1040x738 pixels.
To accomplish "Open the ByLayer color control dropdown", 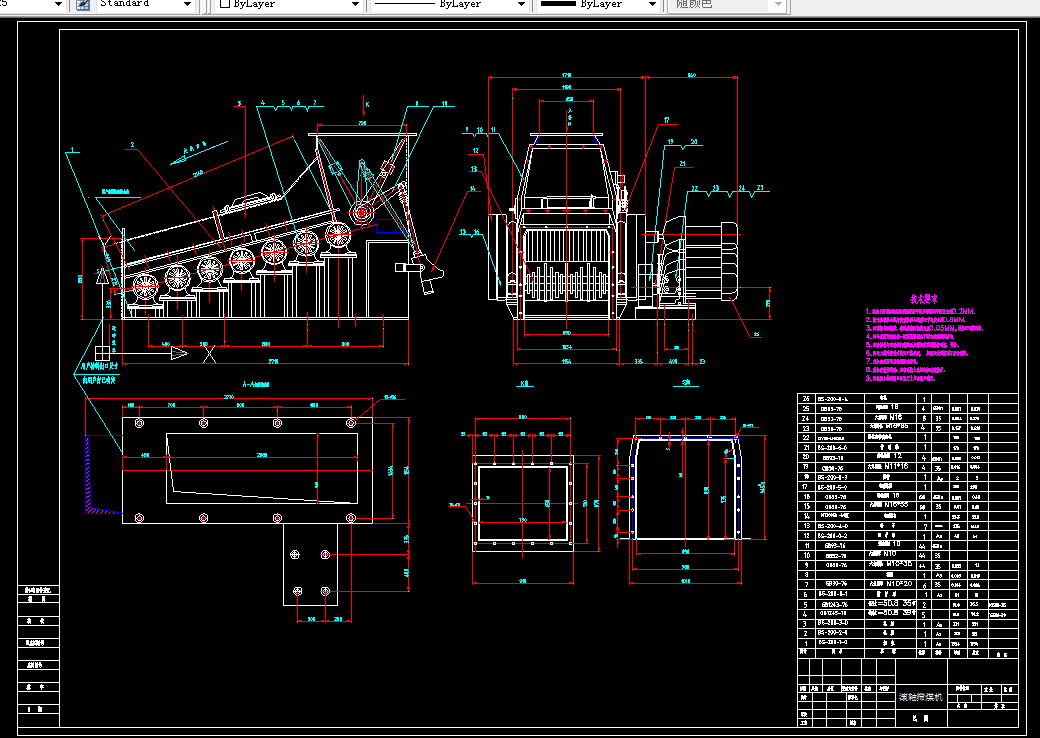I will 289,4.
